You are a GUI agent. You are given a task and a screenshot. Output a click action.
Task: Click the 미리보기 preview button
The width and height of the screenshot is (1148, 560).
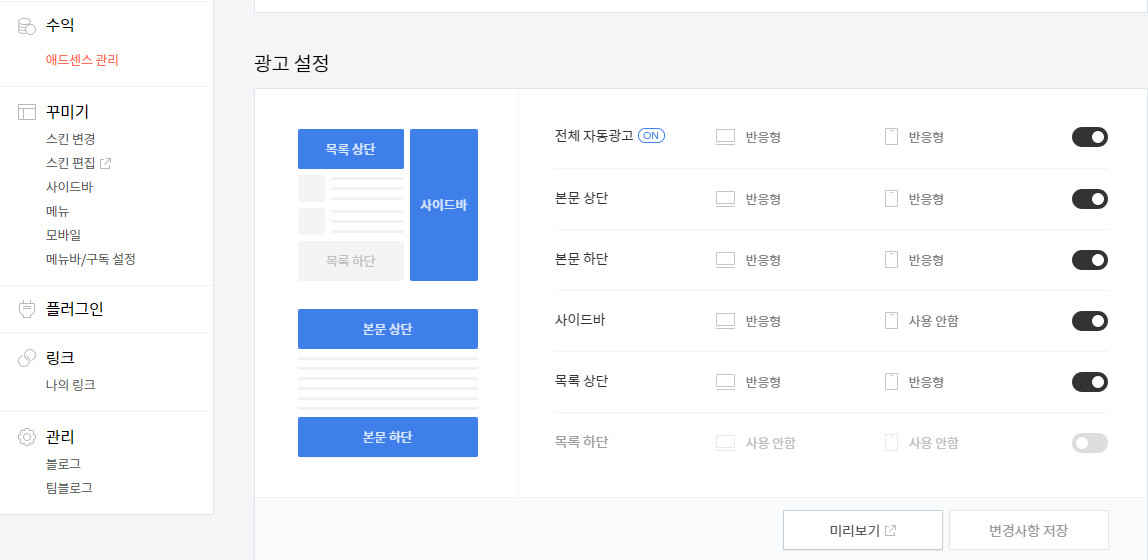862,530
